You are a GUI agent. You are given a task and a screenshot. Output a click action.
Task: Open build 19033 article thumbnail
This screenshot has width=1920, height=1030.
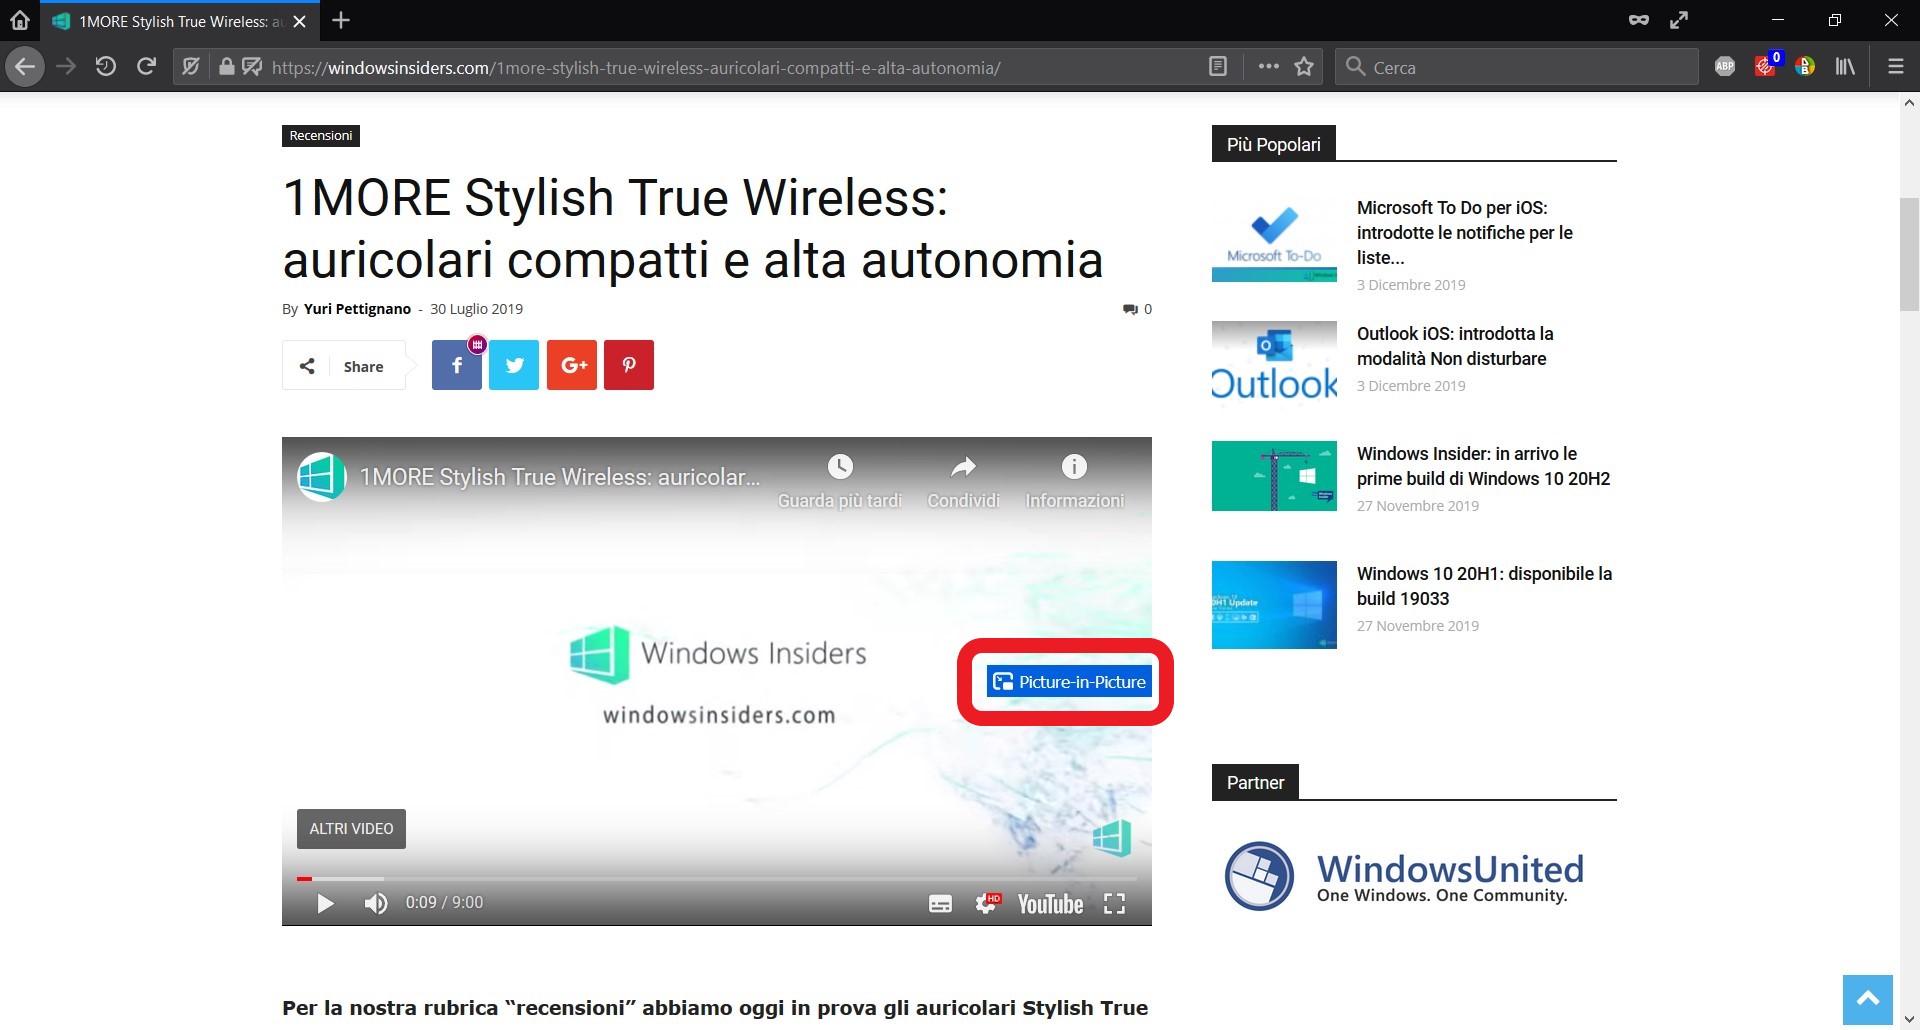pyautogui.click(x=1274, y=605)
